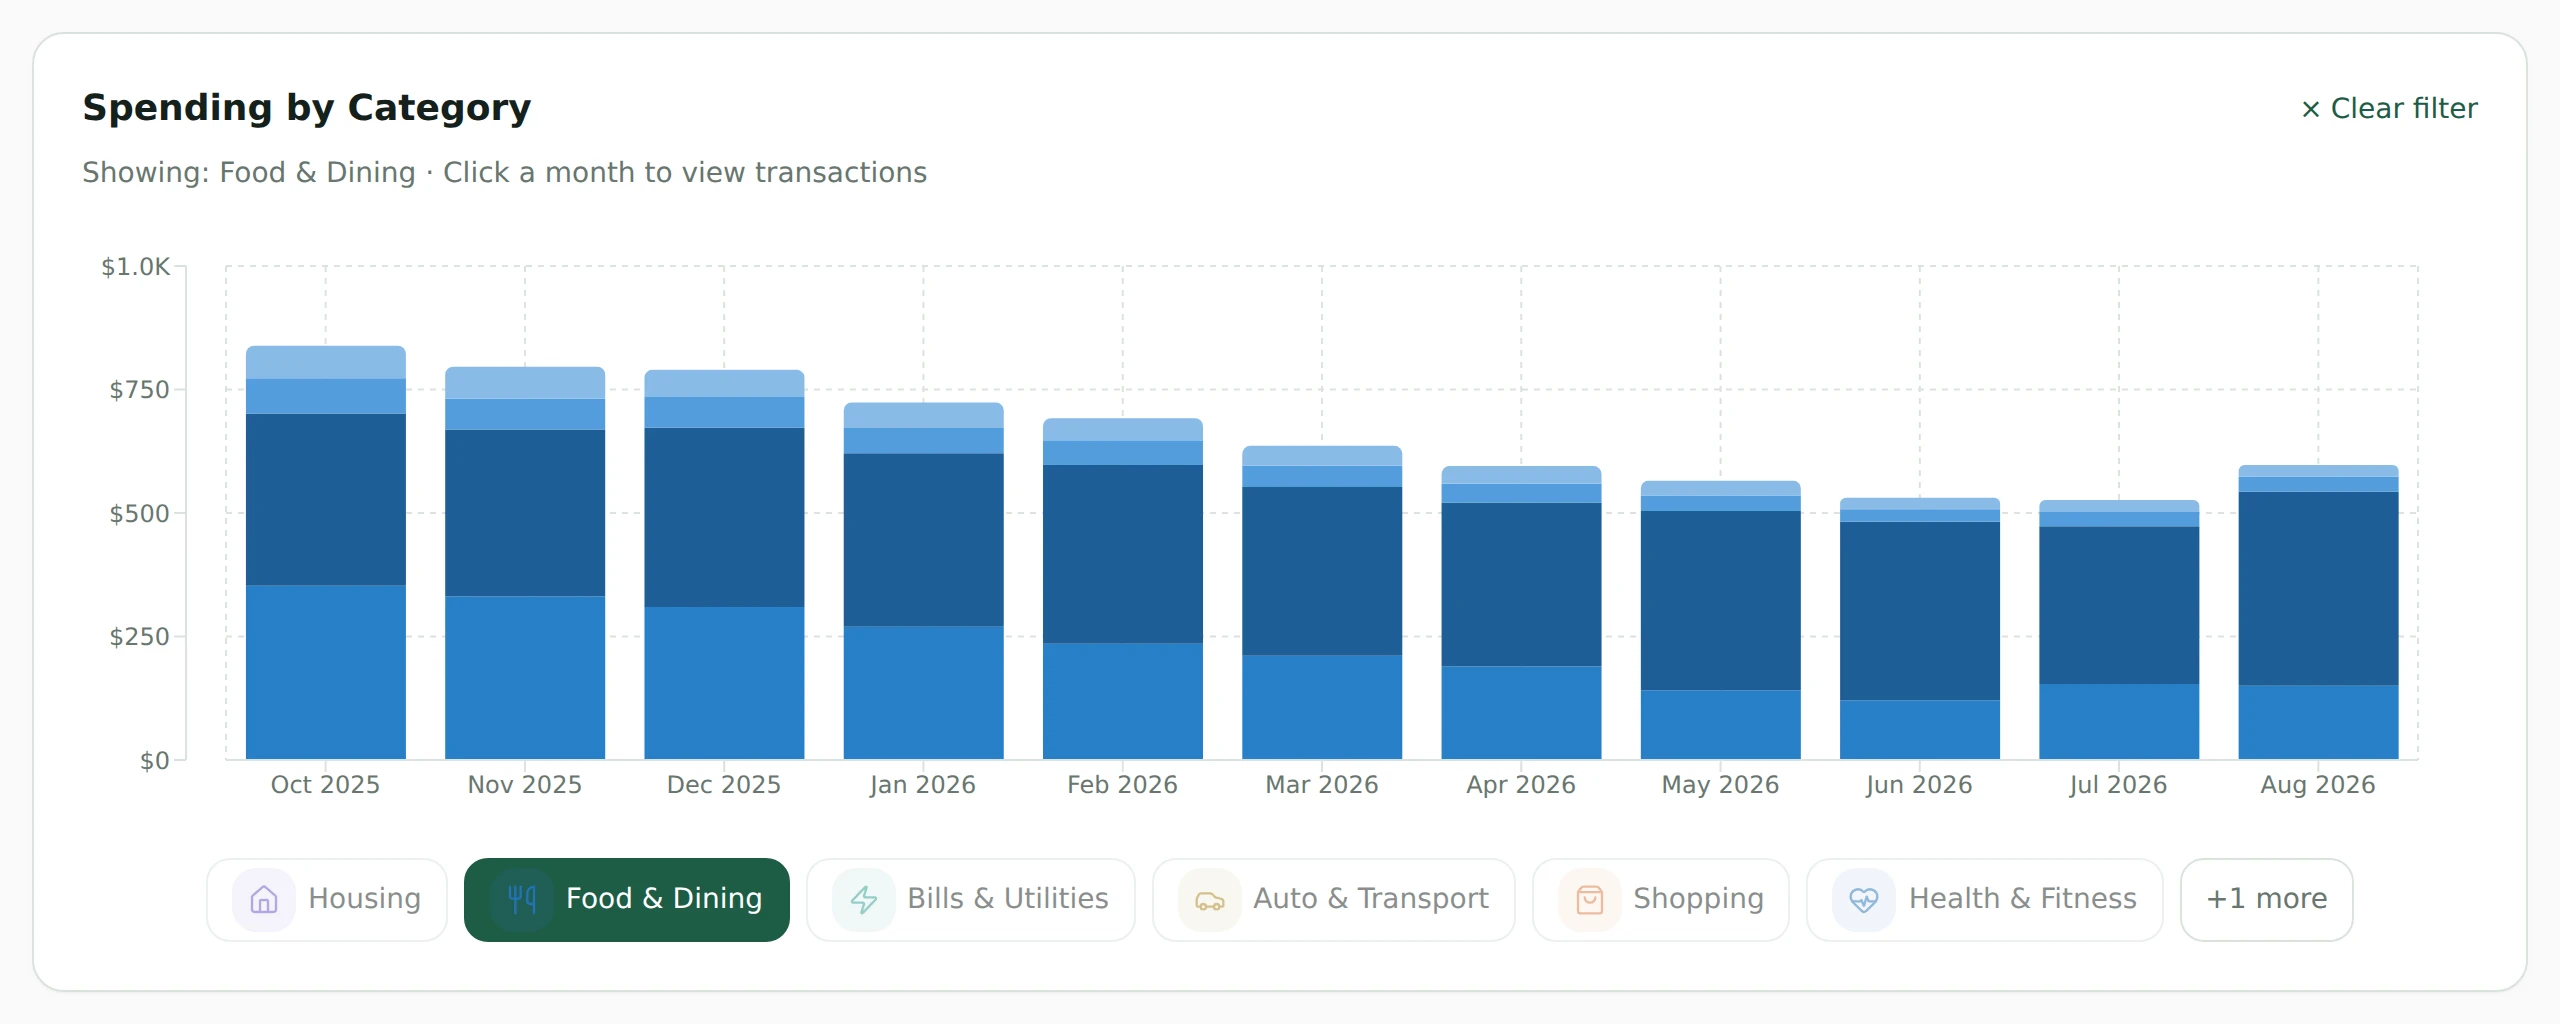
Task: Click the heart pulse Health & Fitness icon
Action: click(x=1864, y=900)
